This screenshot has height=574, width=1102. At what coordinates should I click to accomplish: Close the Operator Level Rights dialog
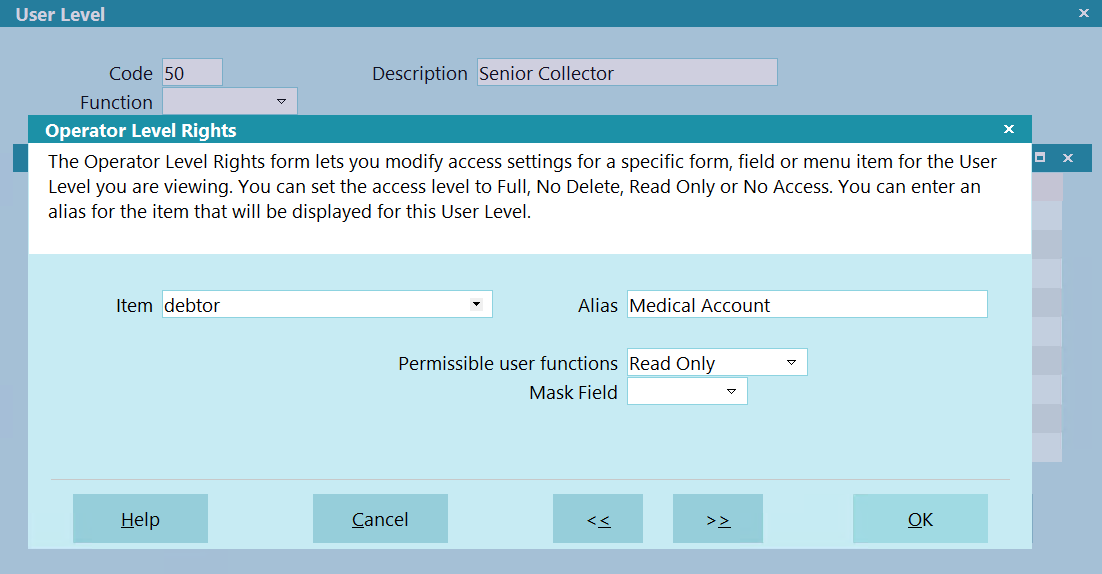pyautogui.click(x=1009, y=129)
